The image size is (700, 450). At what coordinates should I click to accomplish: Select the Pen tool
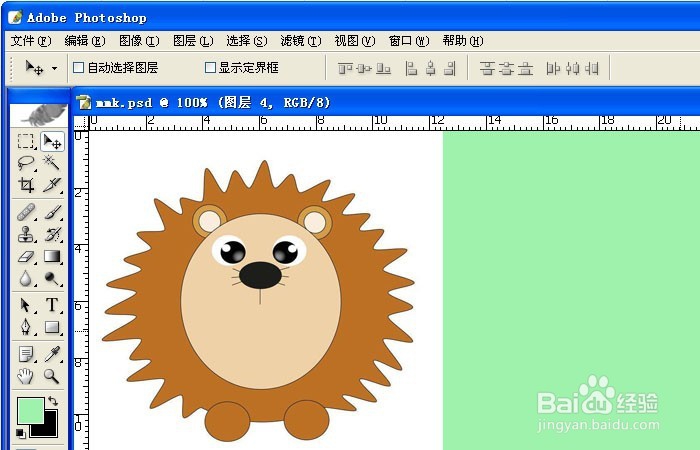click(x=26, y=327)
